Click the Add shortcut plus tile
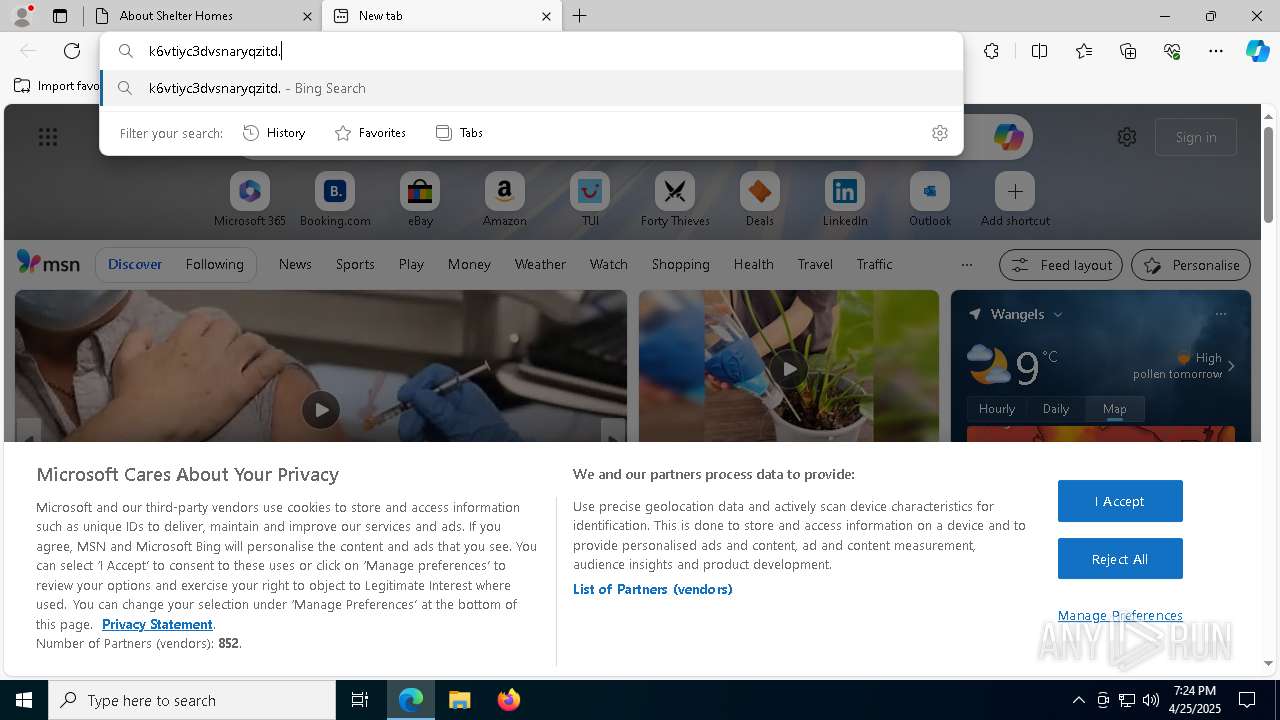The height and width of the screenshot is (720, 1280). pos(1015,199)
